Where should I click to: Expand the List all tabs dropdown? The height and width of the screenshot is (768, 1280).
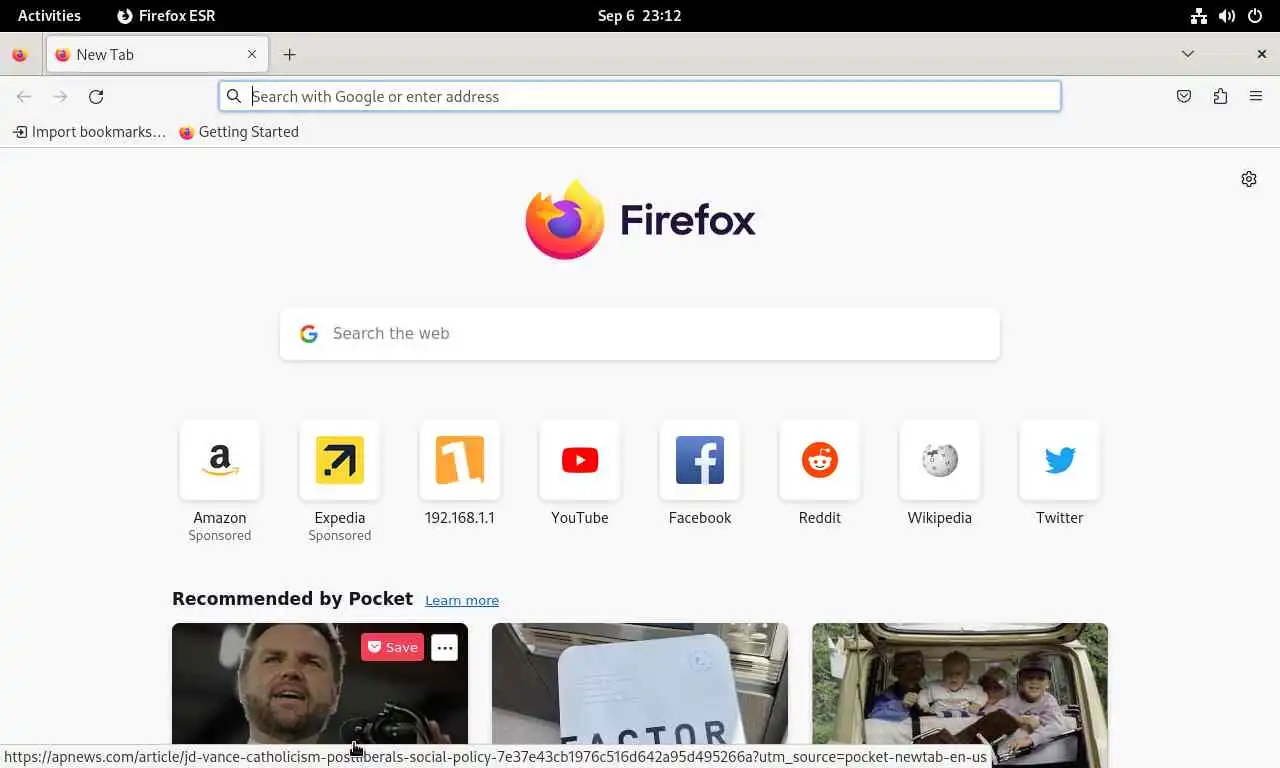pos(1188,54)
